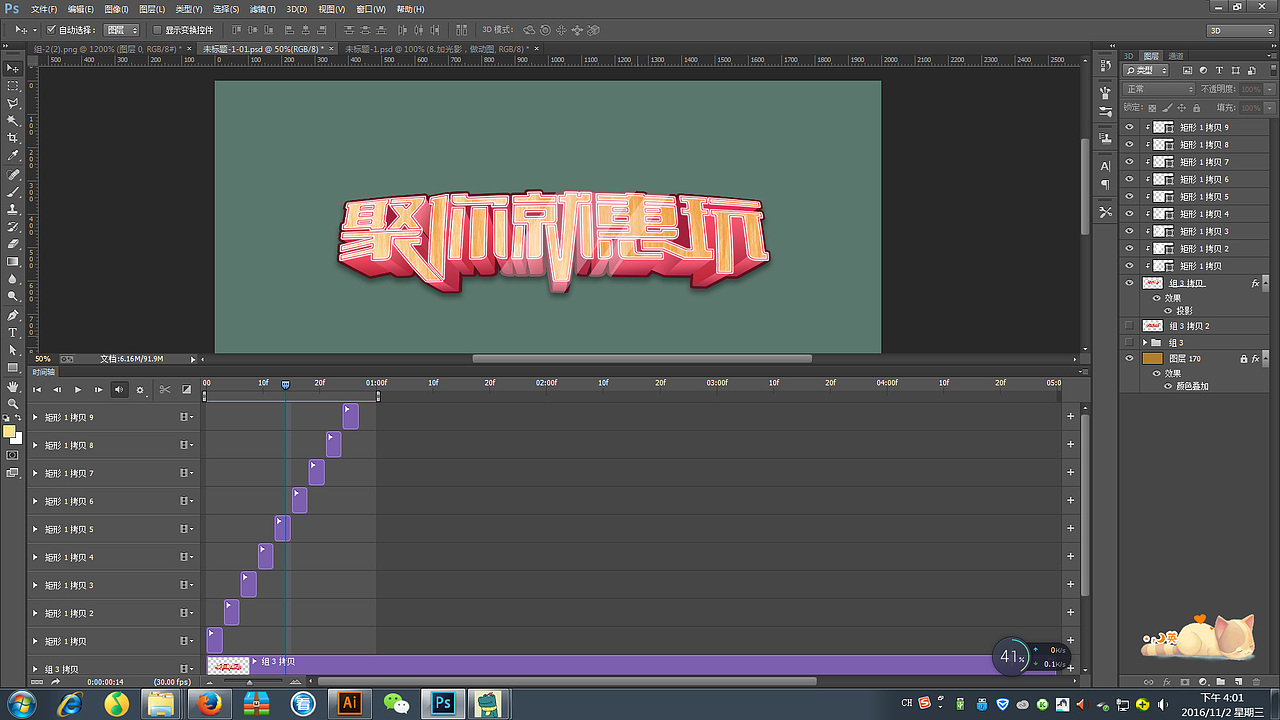The width and height of the screenshot is (1280, 720).
Task: Hide the 组 3 拷贝 layer
Action: pos(1130,283)
